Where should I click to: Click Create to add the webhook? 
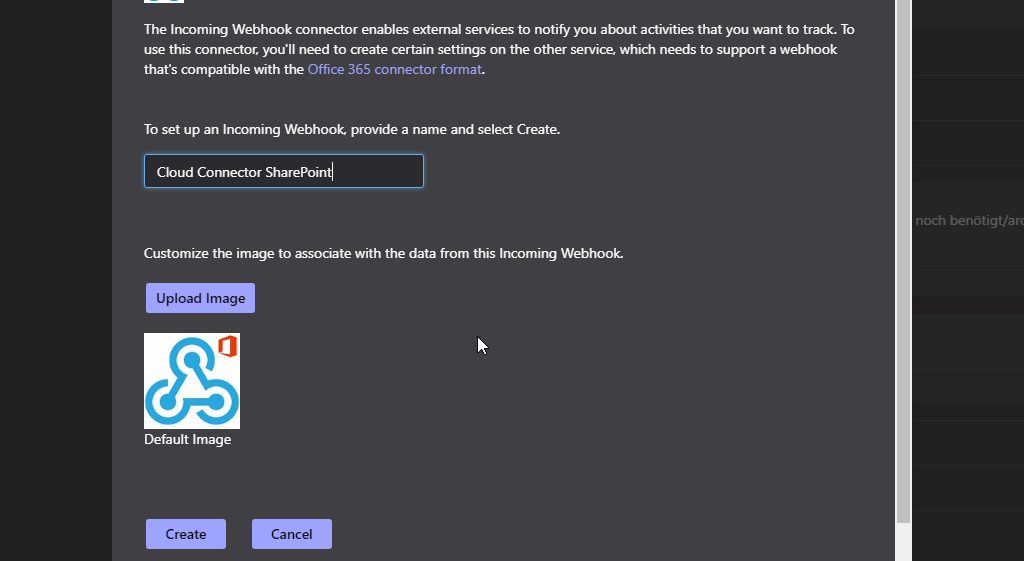pyautogui.click(x=186, y=534)
